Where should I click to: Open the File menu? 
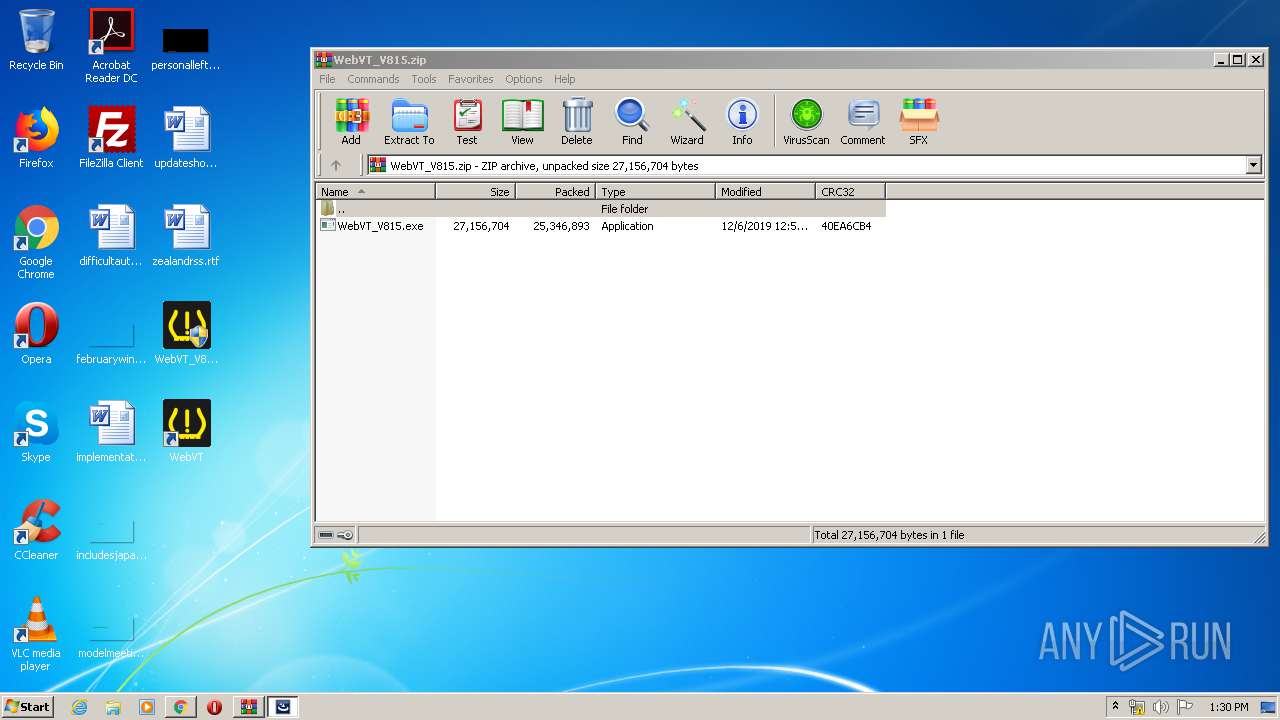(x=327, y=79)
